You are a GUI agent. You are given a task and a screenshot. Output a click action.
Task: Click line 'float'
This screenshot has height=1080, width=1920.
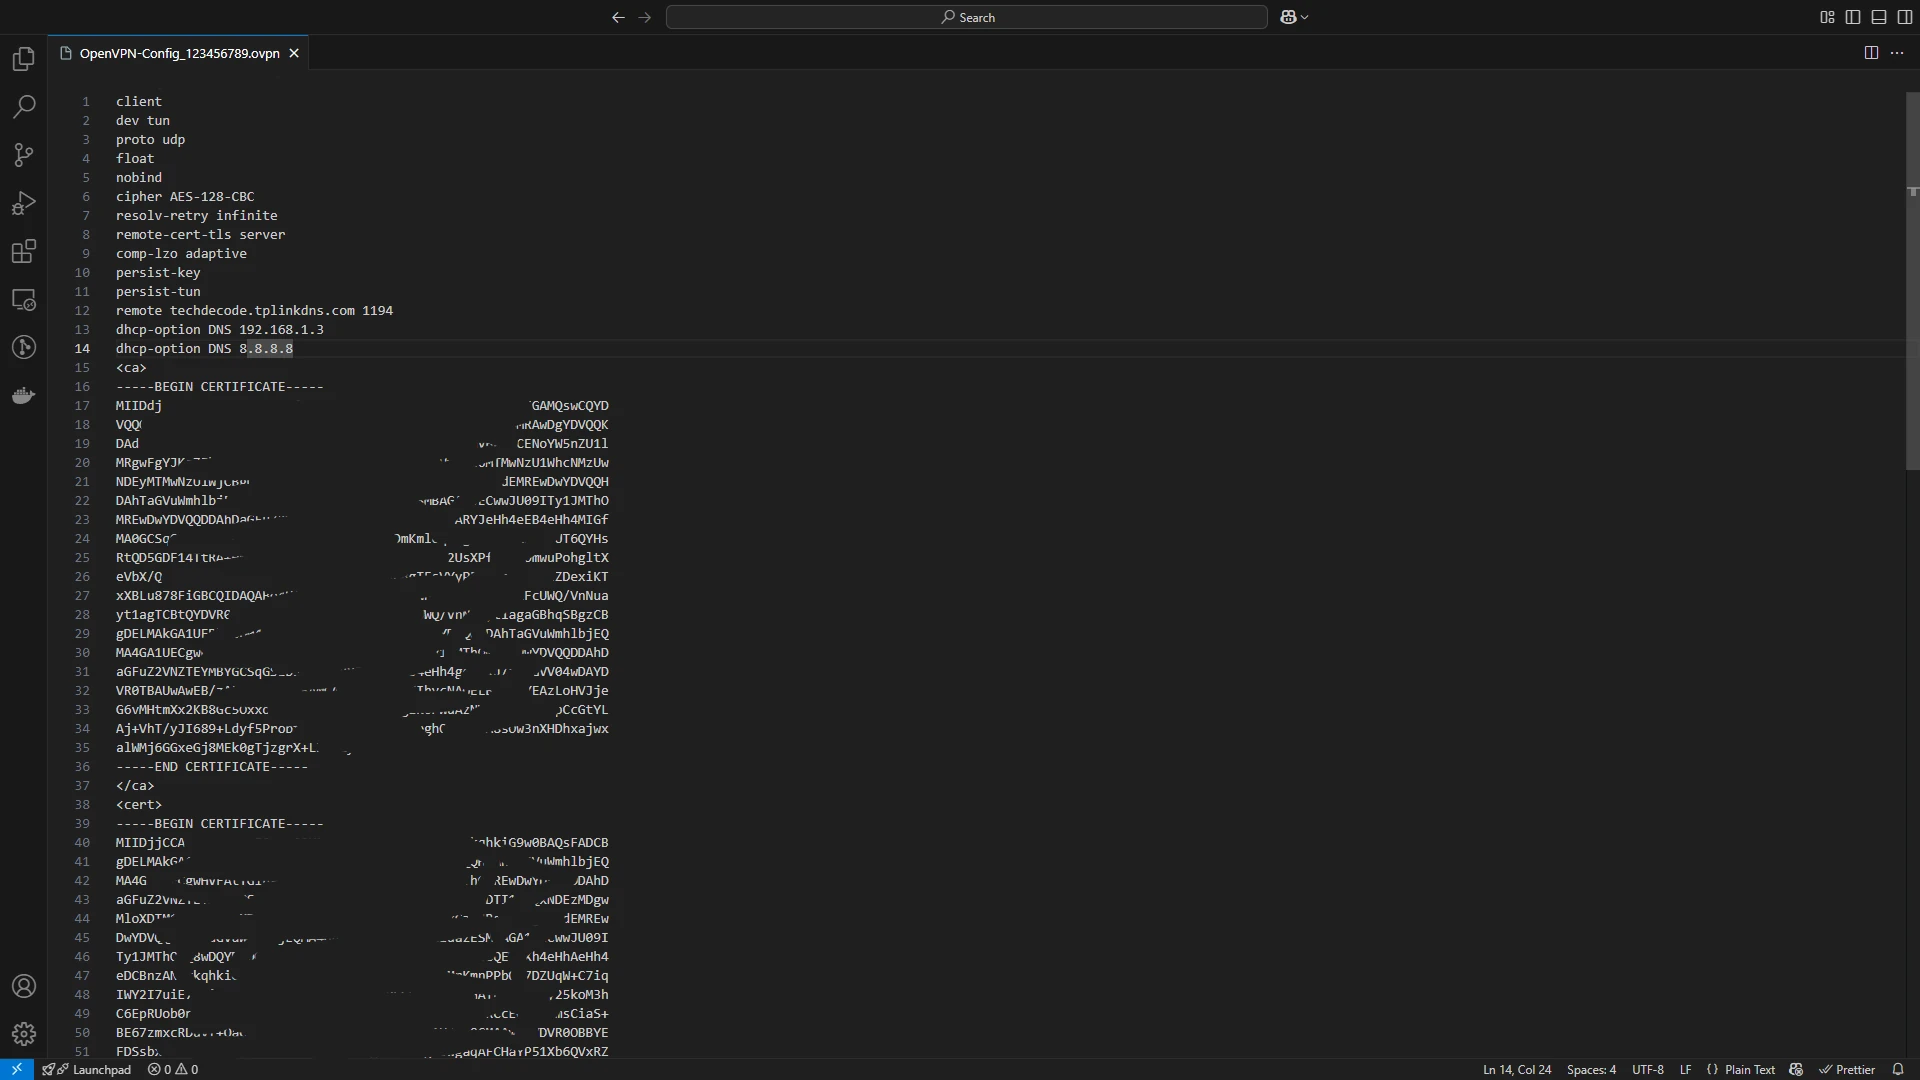[x=135, y=159]
